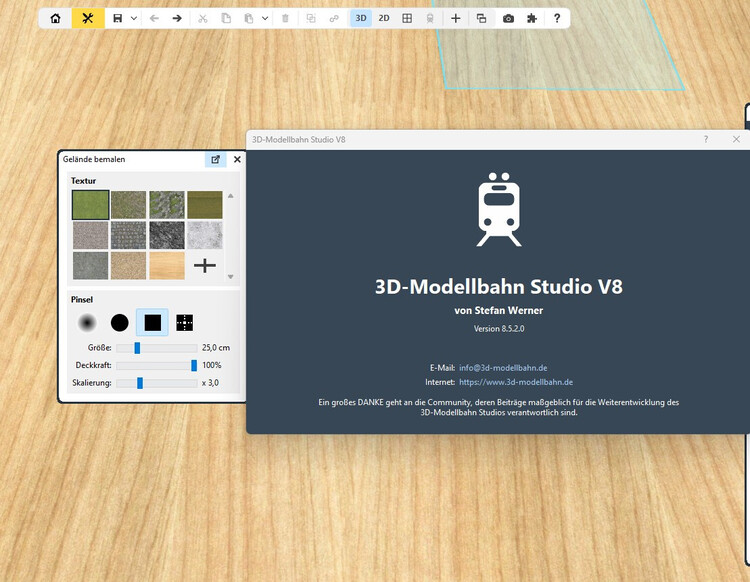Click the group objects icon
This screenshot has height=582, width=750.
311,19
